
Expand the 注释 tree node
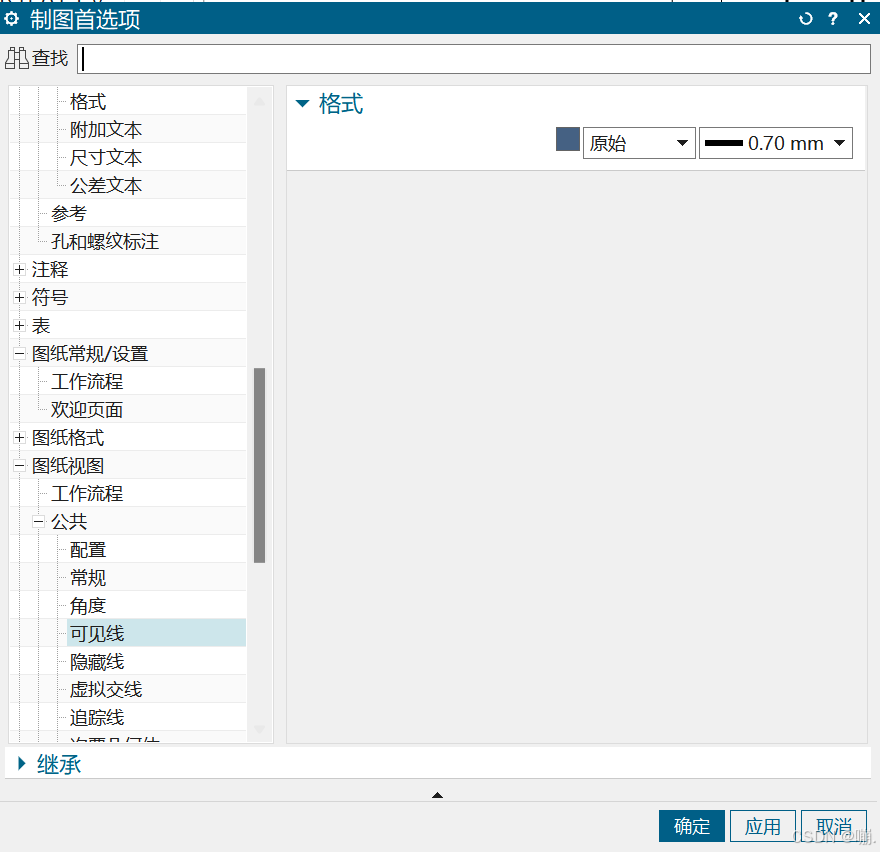(20, 269)
